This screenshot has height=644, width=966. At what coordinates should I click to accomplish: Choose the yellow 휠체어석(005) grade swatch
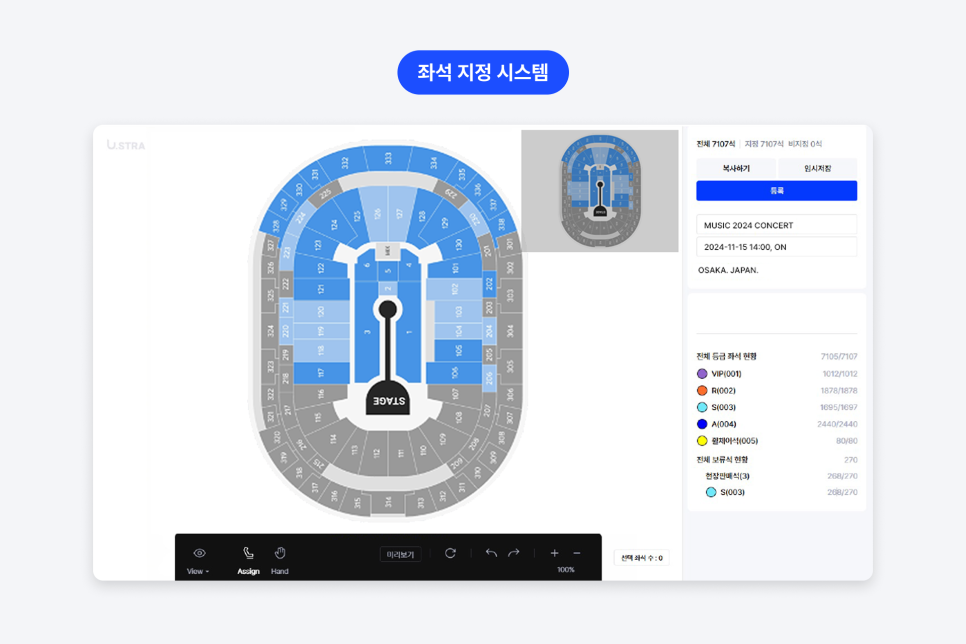[702, 441]
